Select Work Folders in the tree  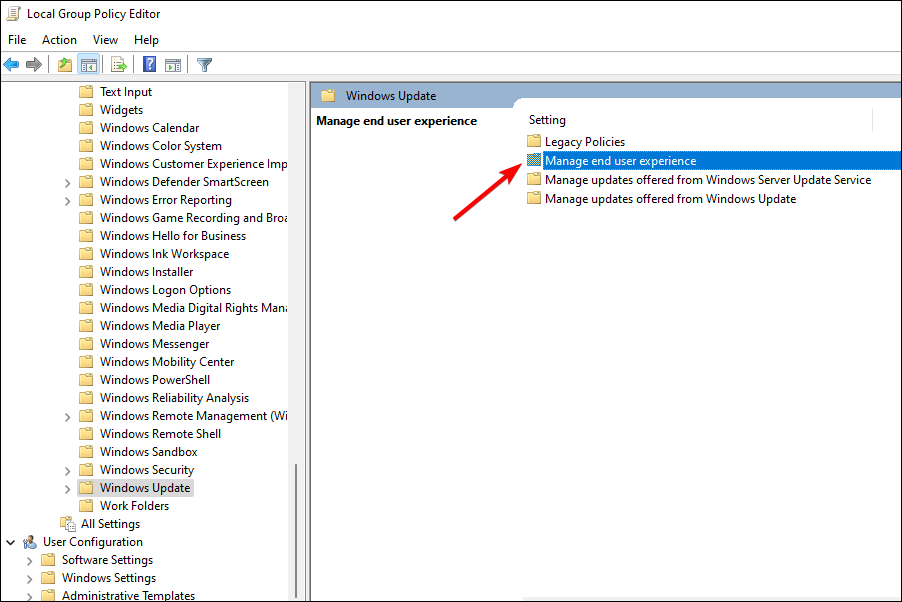coord(134,506)
